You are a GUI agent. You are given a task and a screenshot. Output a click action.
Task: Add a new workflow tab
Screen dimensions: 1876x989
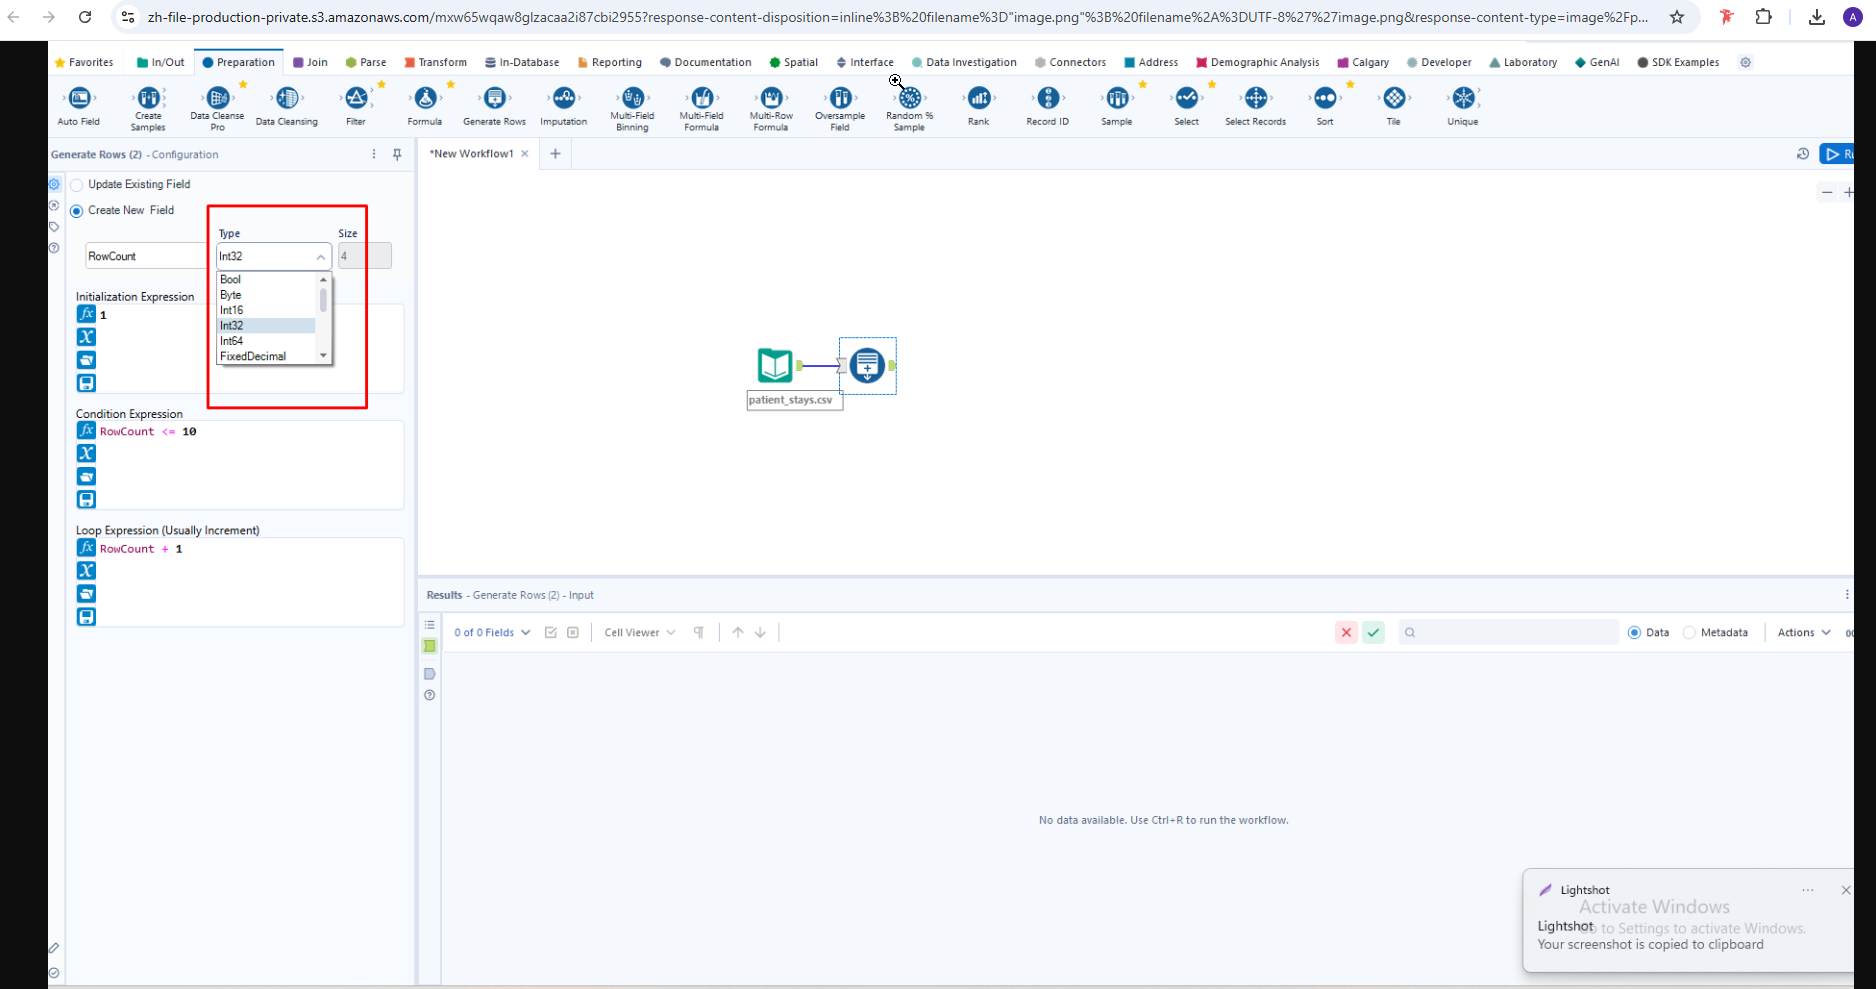tap(555, 154)
